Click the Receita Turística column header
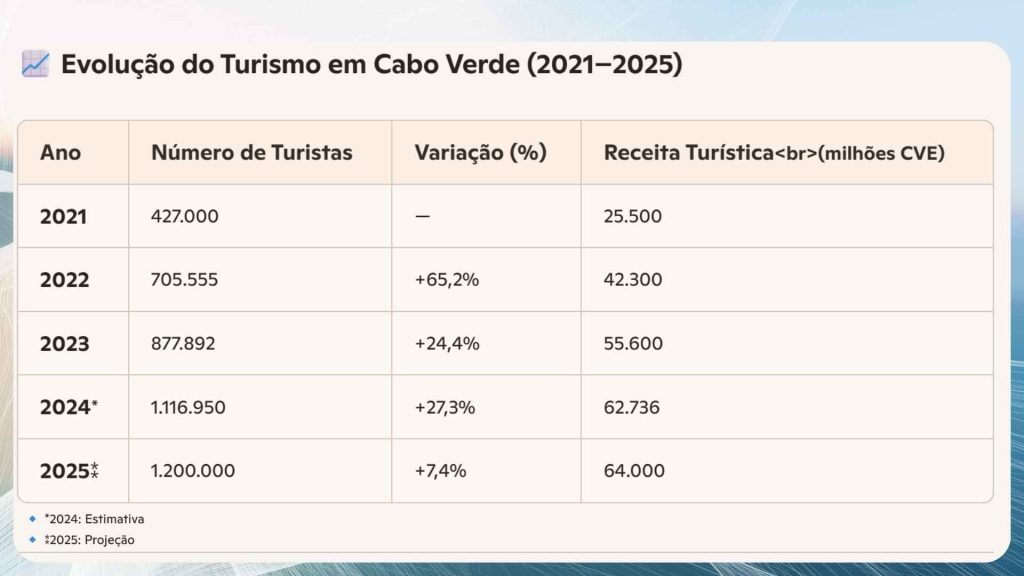The height and width of the screenshot is (576, 1024). pos(774,153)
